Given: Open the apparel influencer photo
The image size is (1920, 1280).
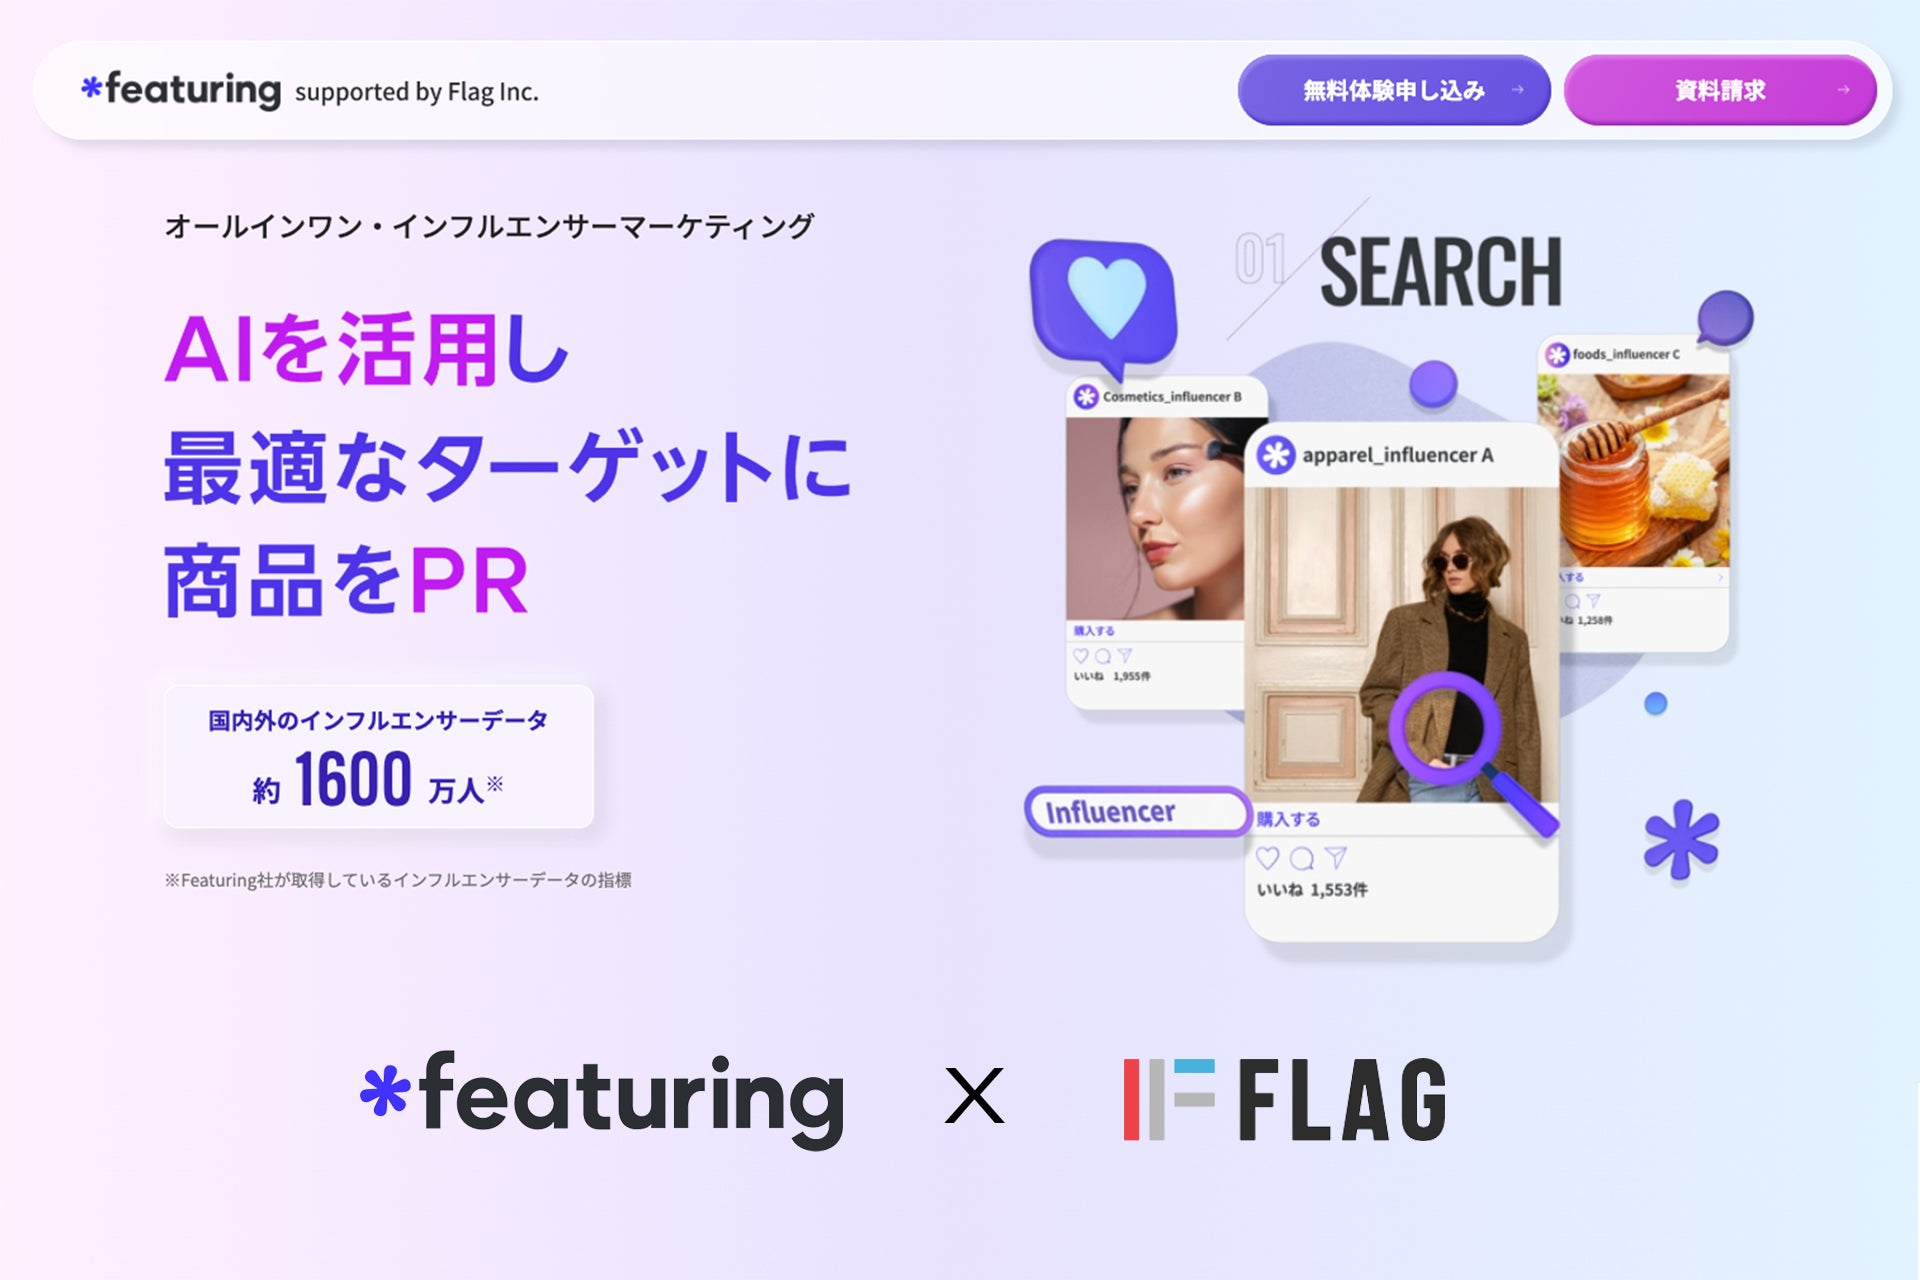Looking at the screenshot, I should coord(1401,645).
